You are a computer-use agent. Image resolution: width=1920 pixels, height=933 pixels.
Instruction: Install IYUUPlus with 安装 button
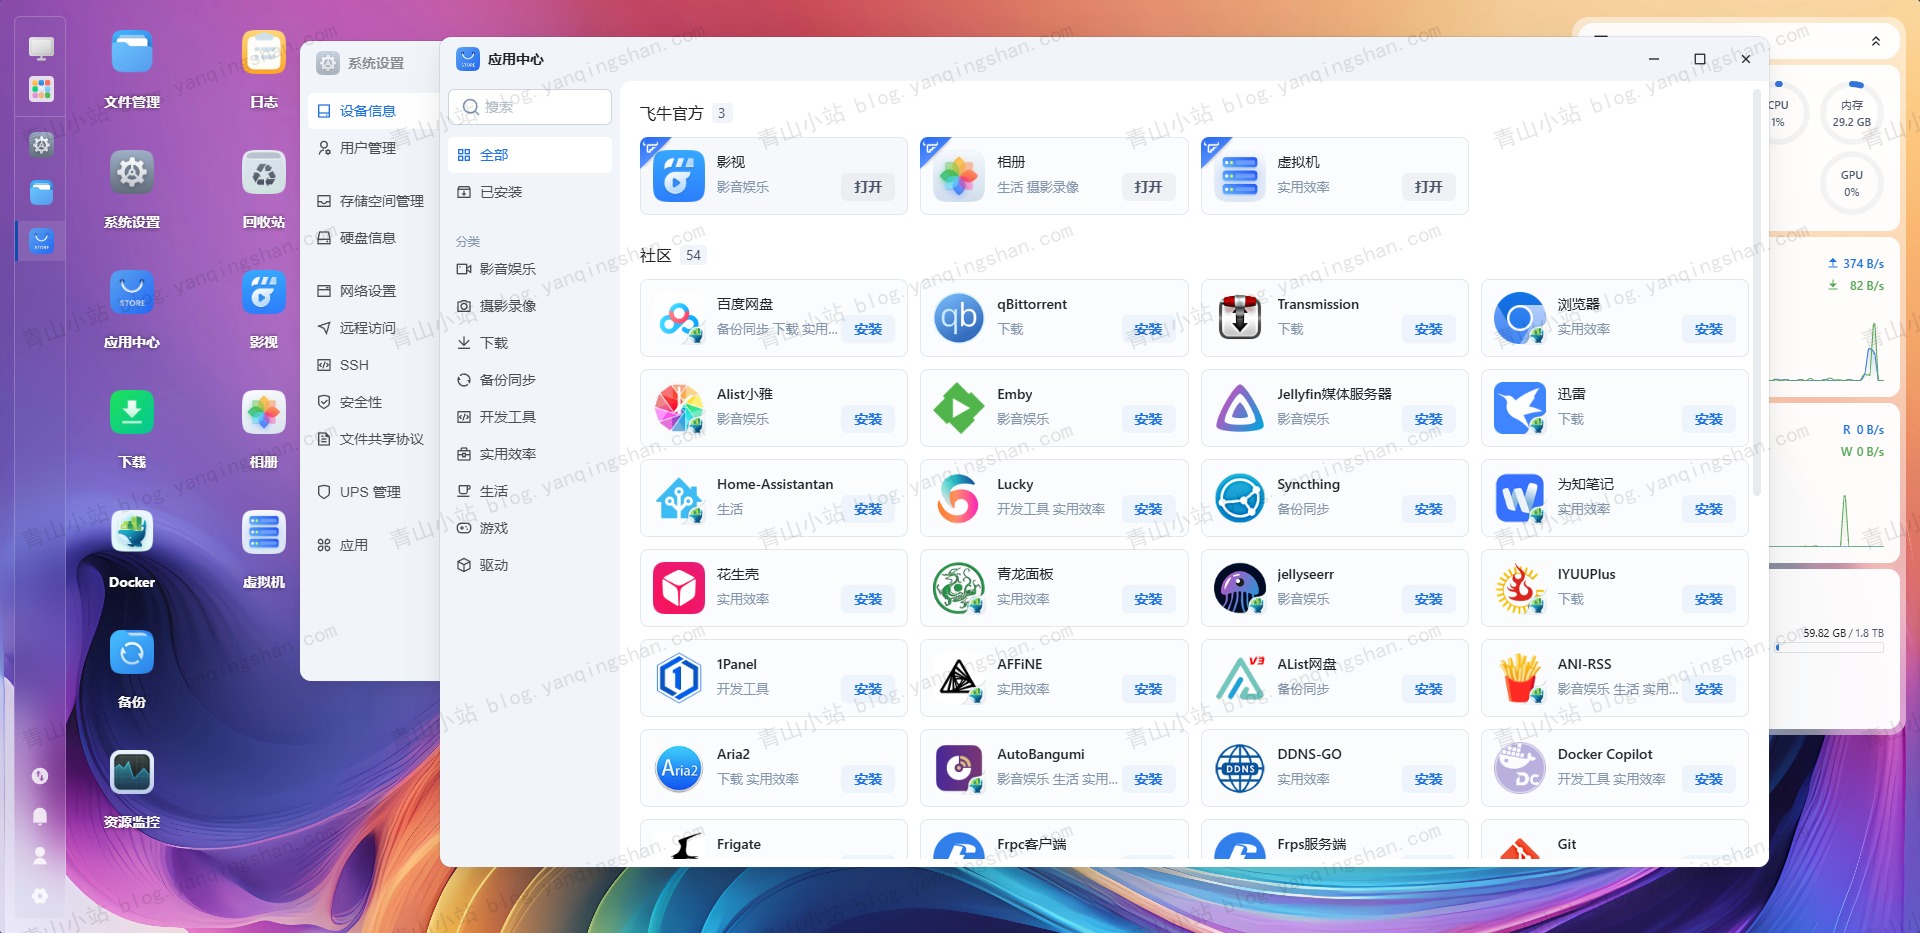pyautogui.click(x=1708, y=599)
